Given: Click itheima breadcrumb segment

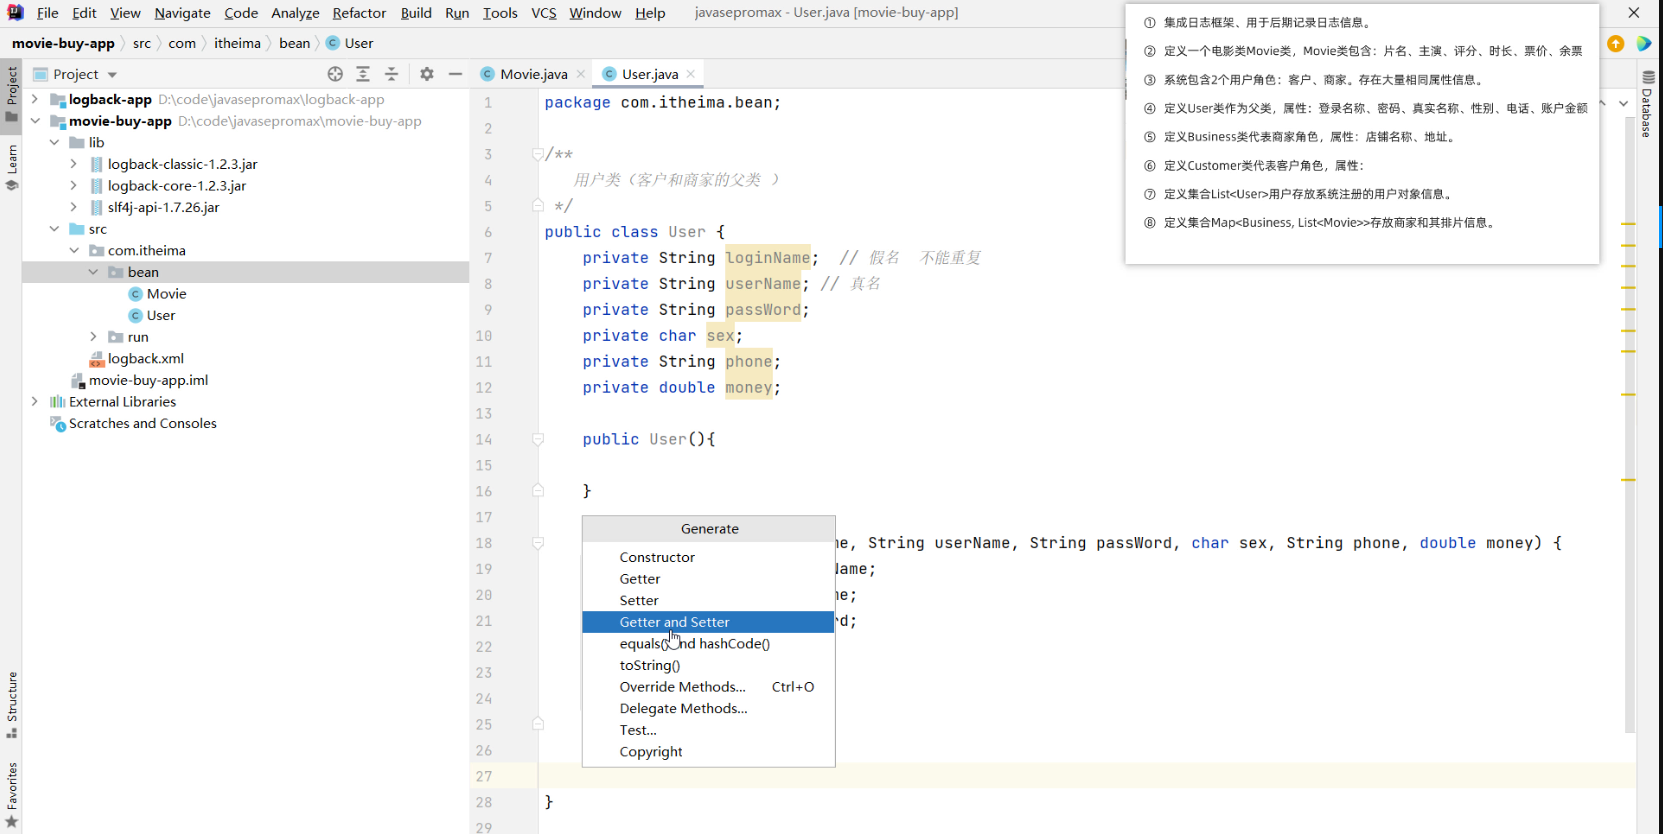Looking at the screenshot, I should (237, 43).
